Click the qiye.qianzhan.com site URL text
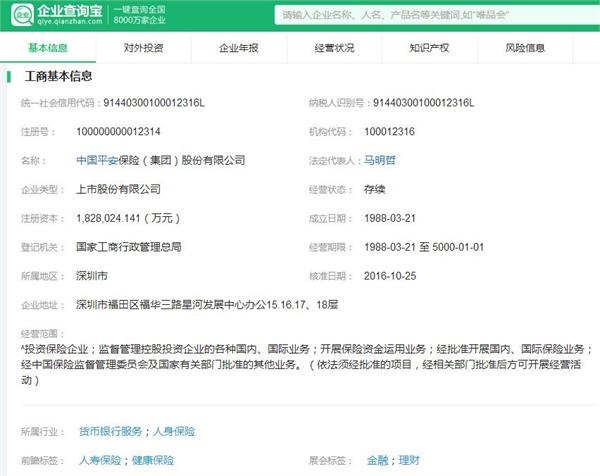The width and height of the screenshot is (600, 476). [70, 21]
